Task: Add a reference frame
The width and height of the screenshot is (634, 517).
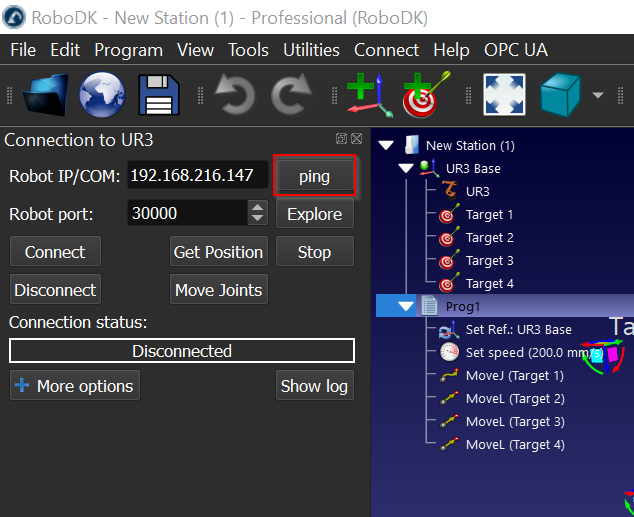Action: coord(369,95)
